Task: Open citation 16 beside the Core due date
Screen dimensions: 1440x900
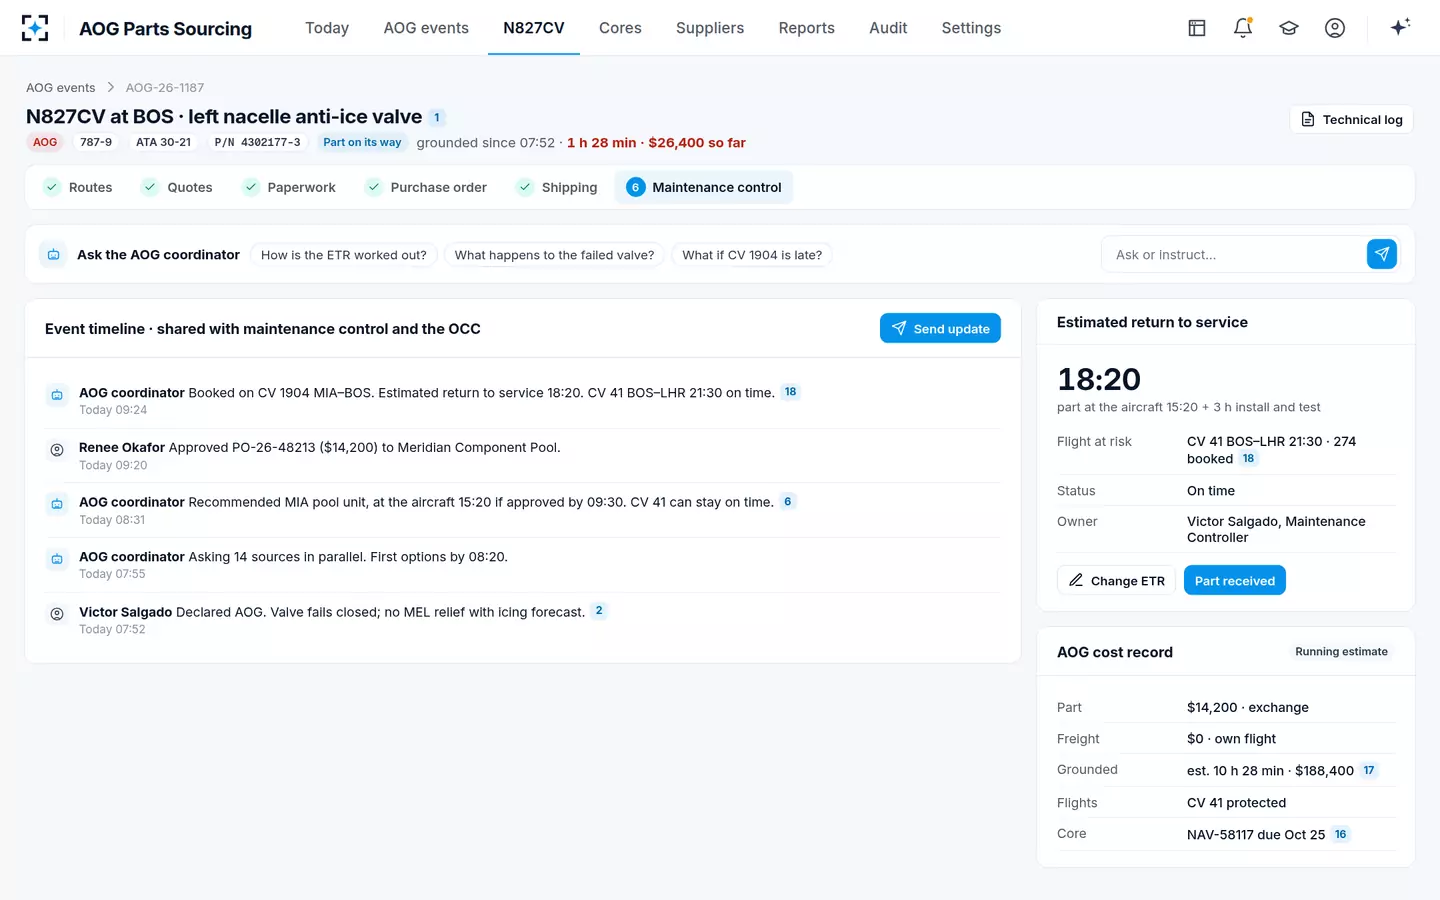Action: (x=1340, y=834)
